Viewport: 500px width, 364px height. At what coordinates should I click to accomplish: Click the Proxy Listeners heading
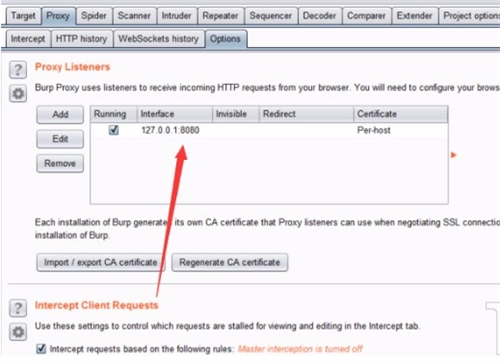pyautogui.click(x=72, y=67)
